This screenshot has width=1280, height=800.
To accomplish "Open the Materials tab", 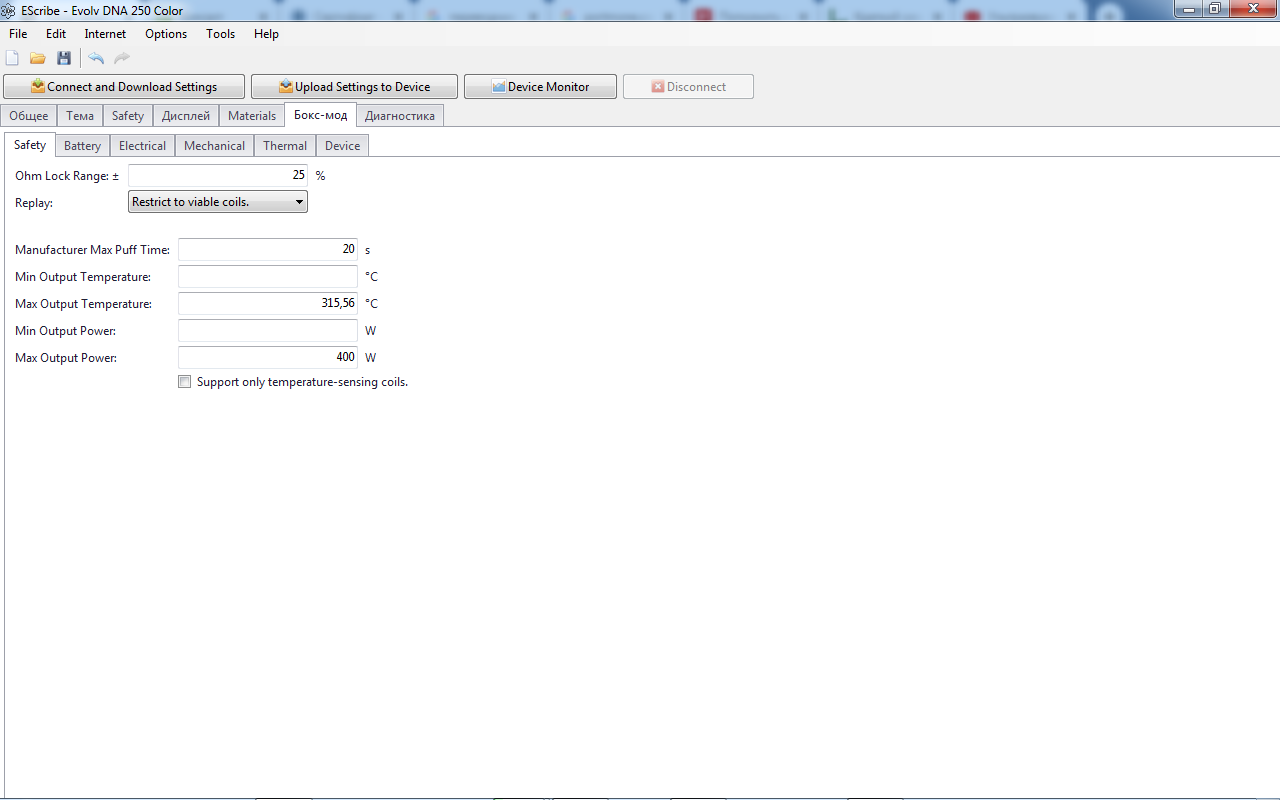I will click(x=251, y=116).
